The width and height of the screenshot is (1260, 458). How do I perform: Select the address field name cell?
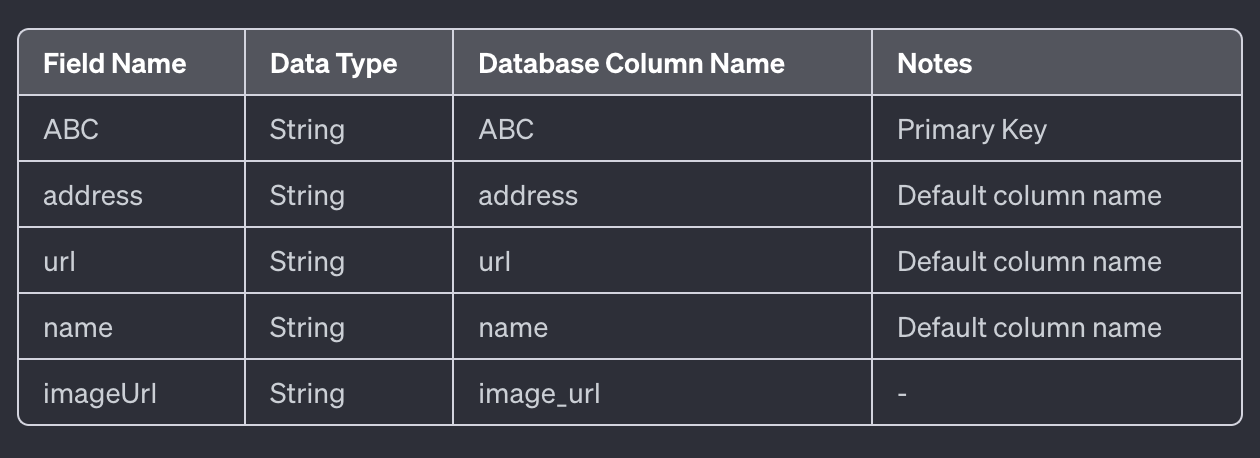tap(93, 196)
